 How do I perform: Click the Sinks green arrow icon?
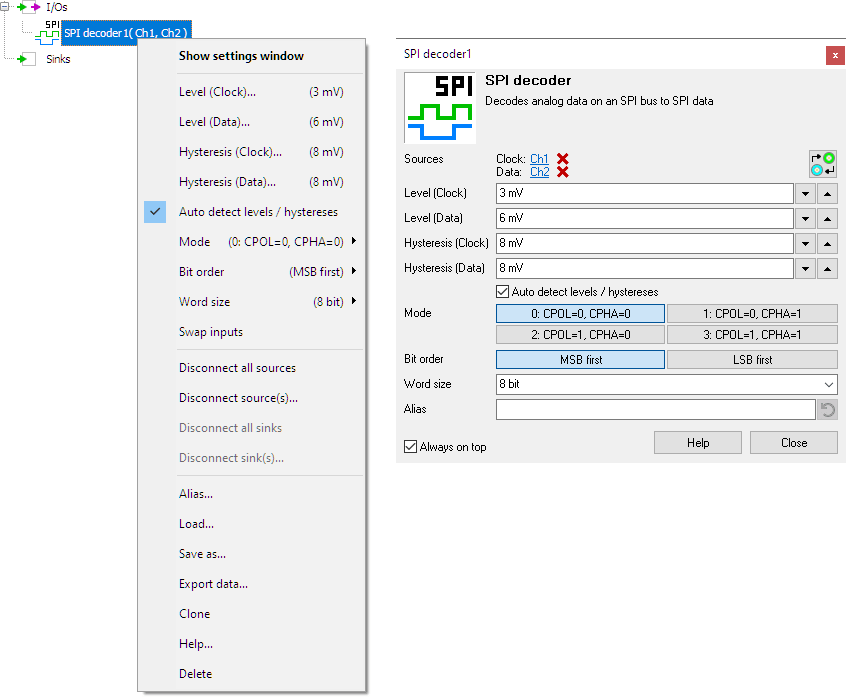[23, 58]
